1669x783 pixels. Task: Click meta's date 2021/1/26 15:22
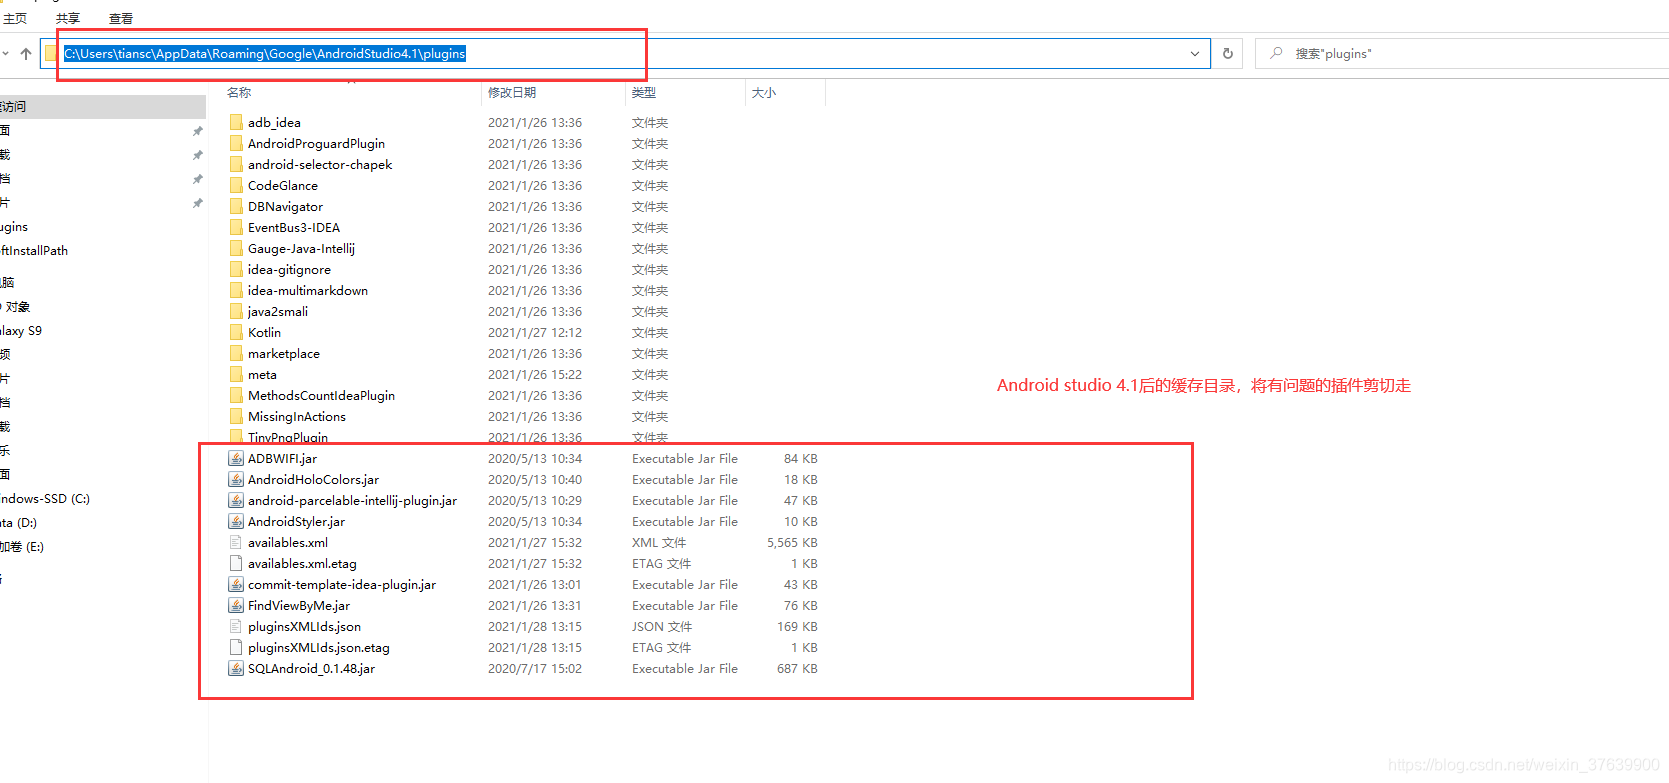coord(535,374)
